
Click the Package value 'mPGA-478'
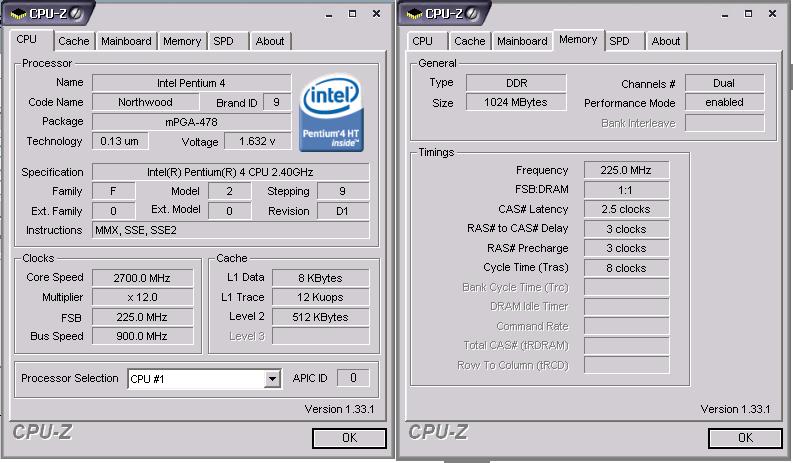click(191, 122)
